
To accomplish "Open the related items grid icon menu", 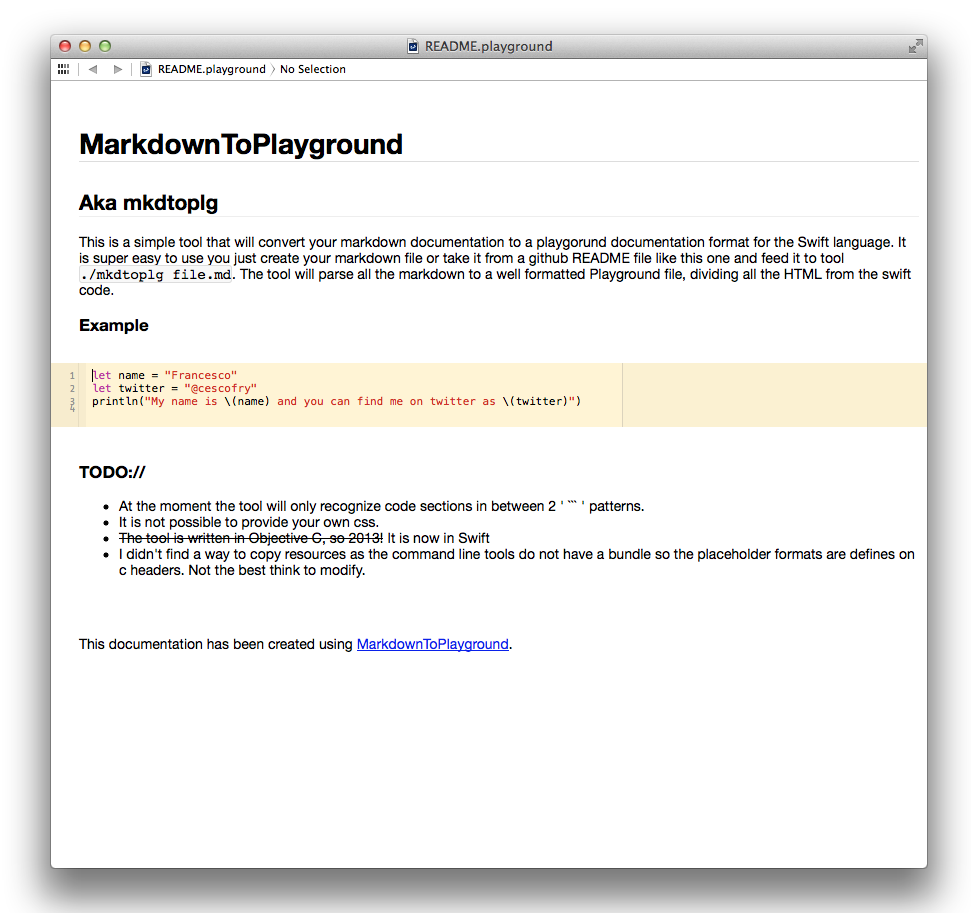I will click(x=63, y=68).
